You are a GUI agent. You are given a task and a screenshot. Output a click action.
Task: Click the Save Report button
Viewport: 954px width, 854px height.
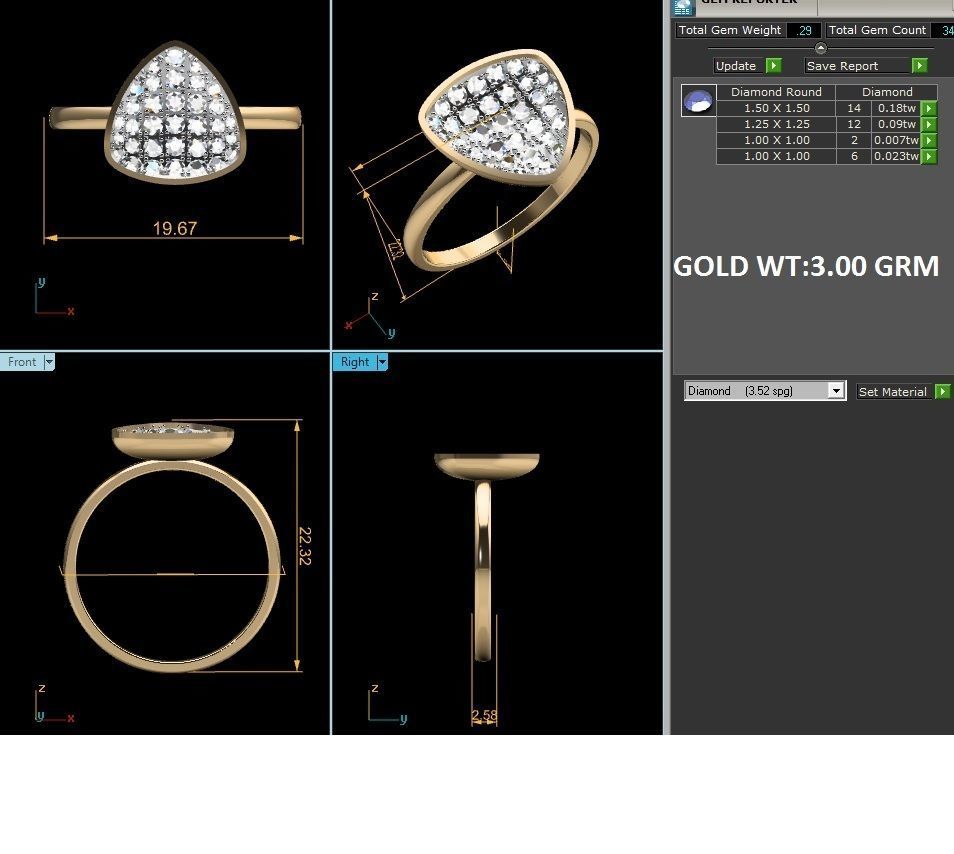[857, 66]
